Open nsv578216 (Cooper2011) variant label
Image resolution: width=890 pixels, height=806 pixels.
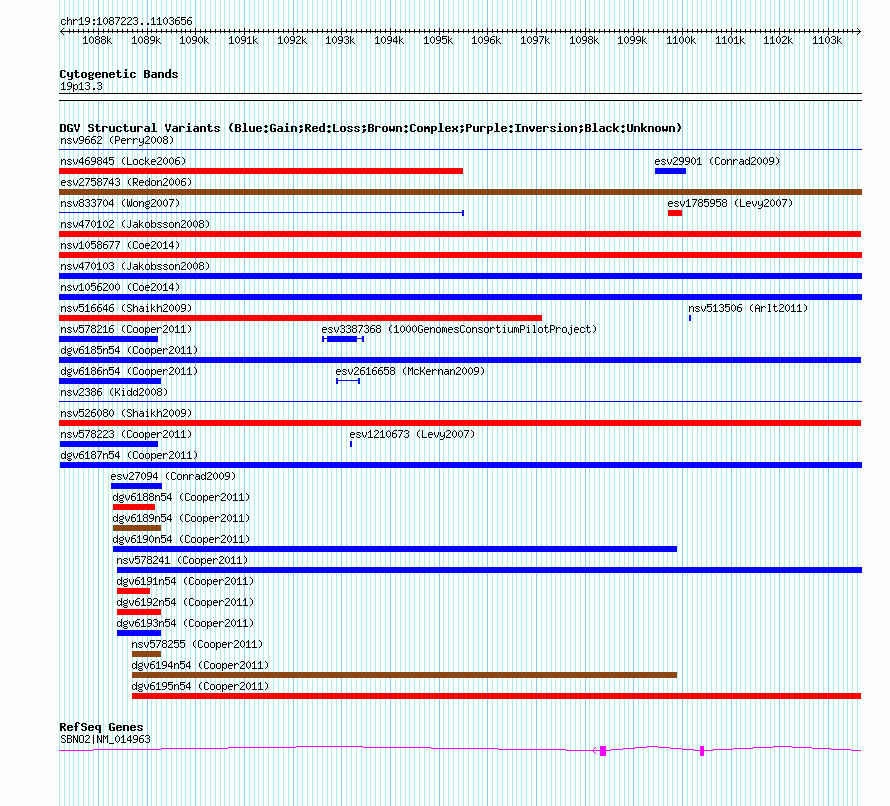pos(126,329)
